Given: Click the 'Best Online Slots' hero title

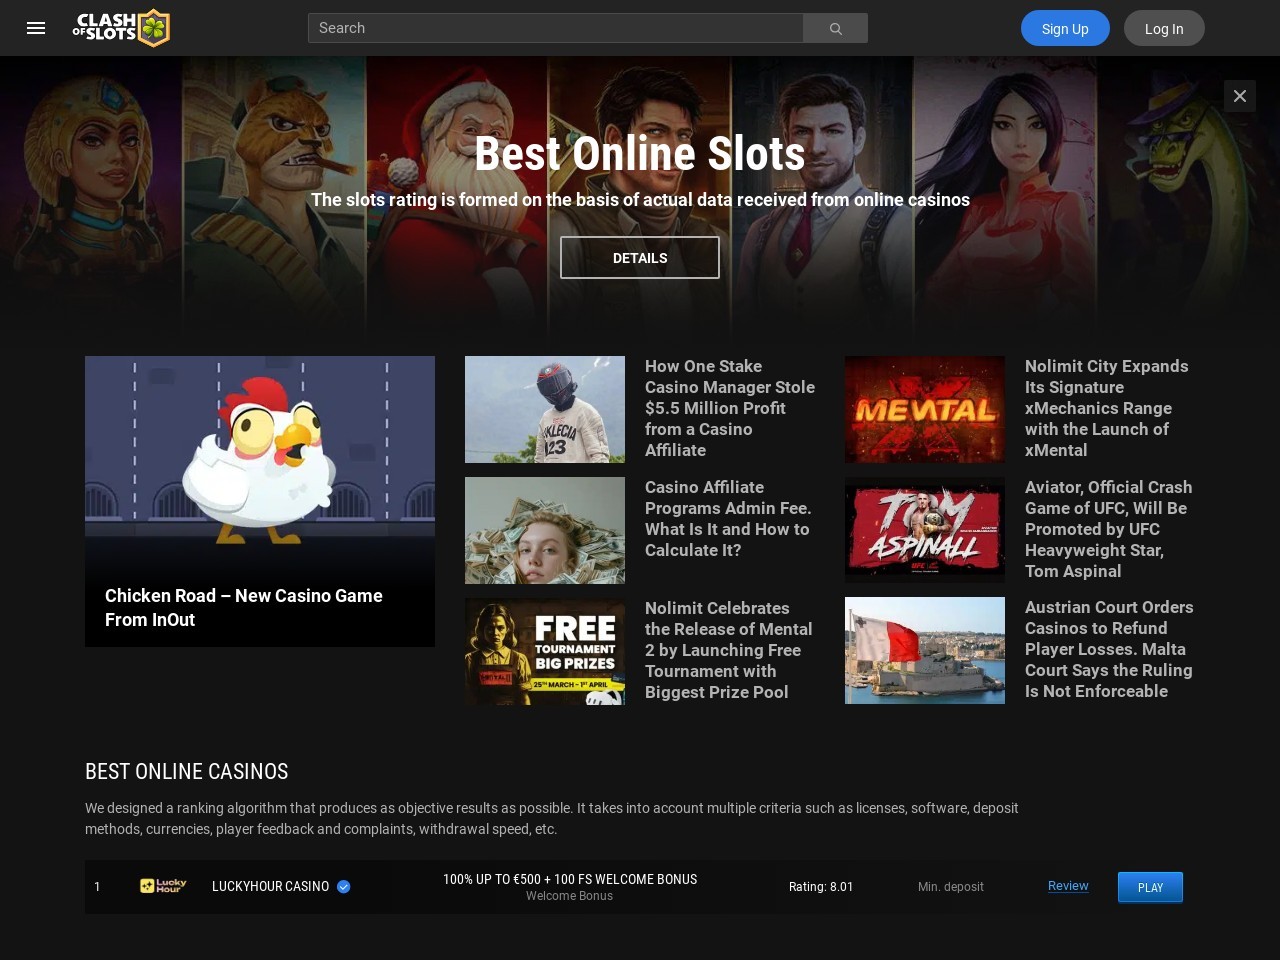Looking at the screenshot, I should (640, 153).
